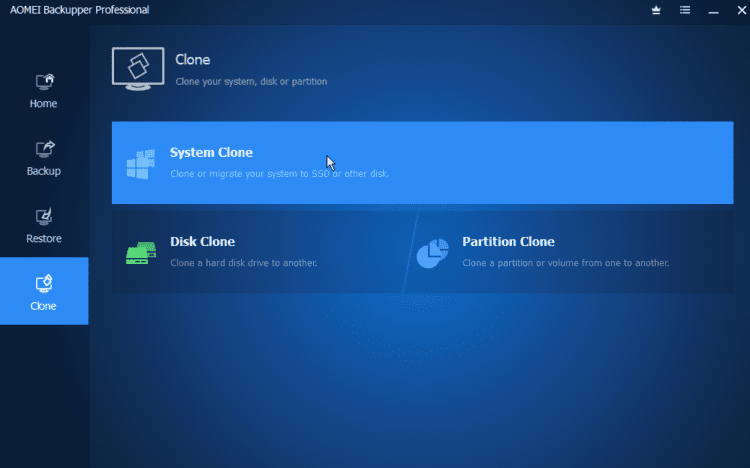Choose System Clone option

coord(422,163)
